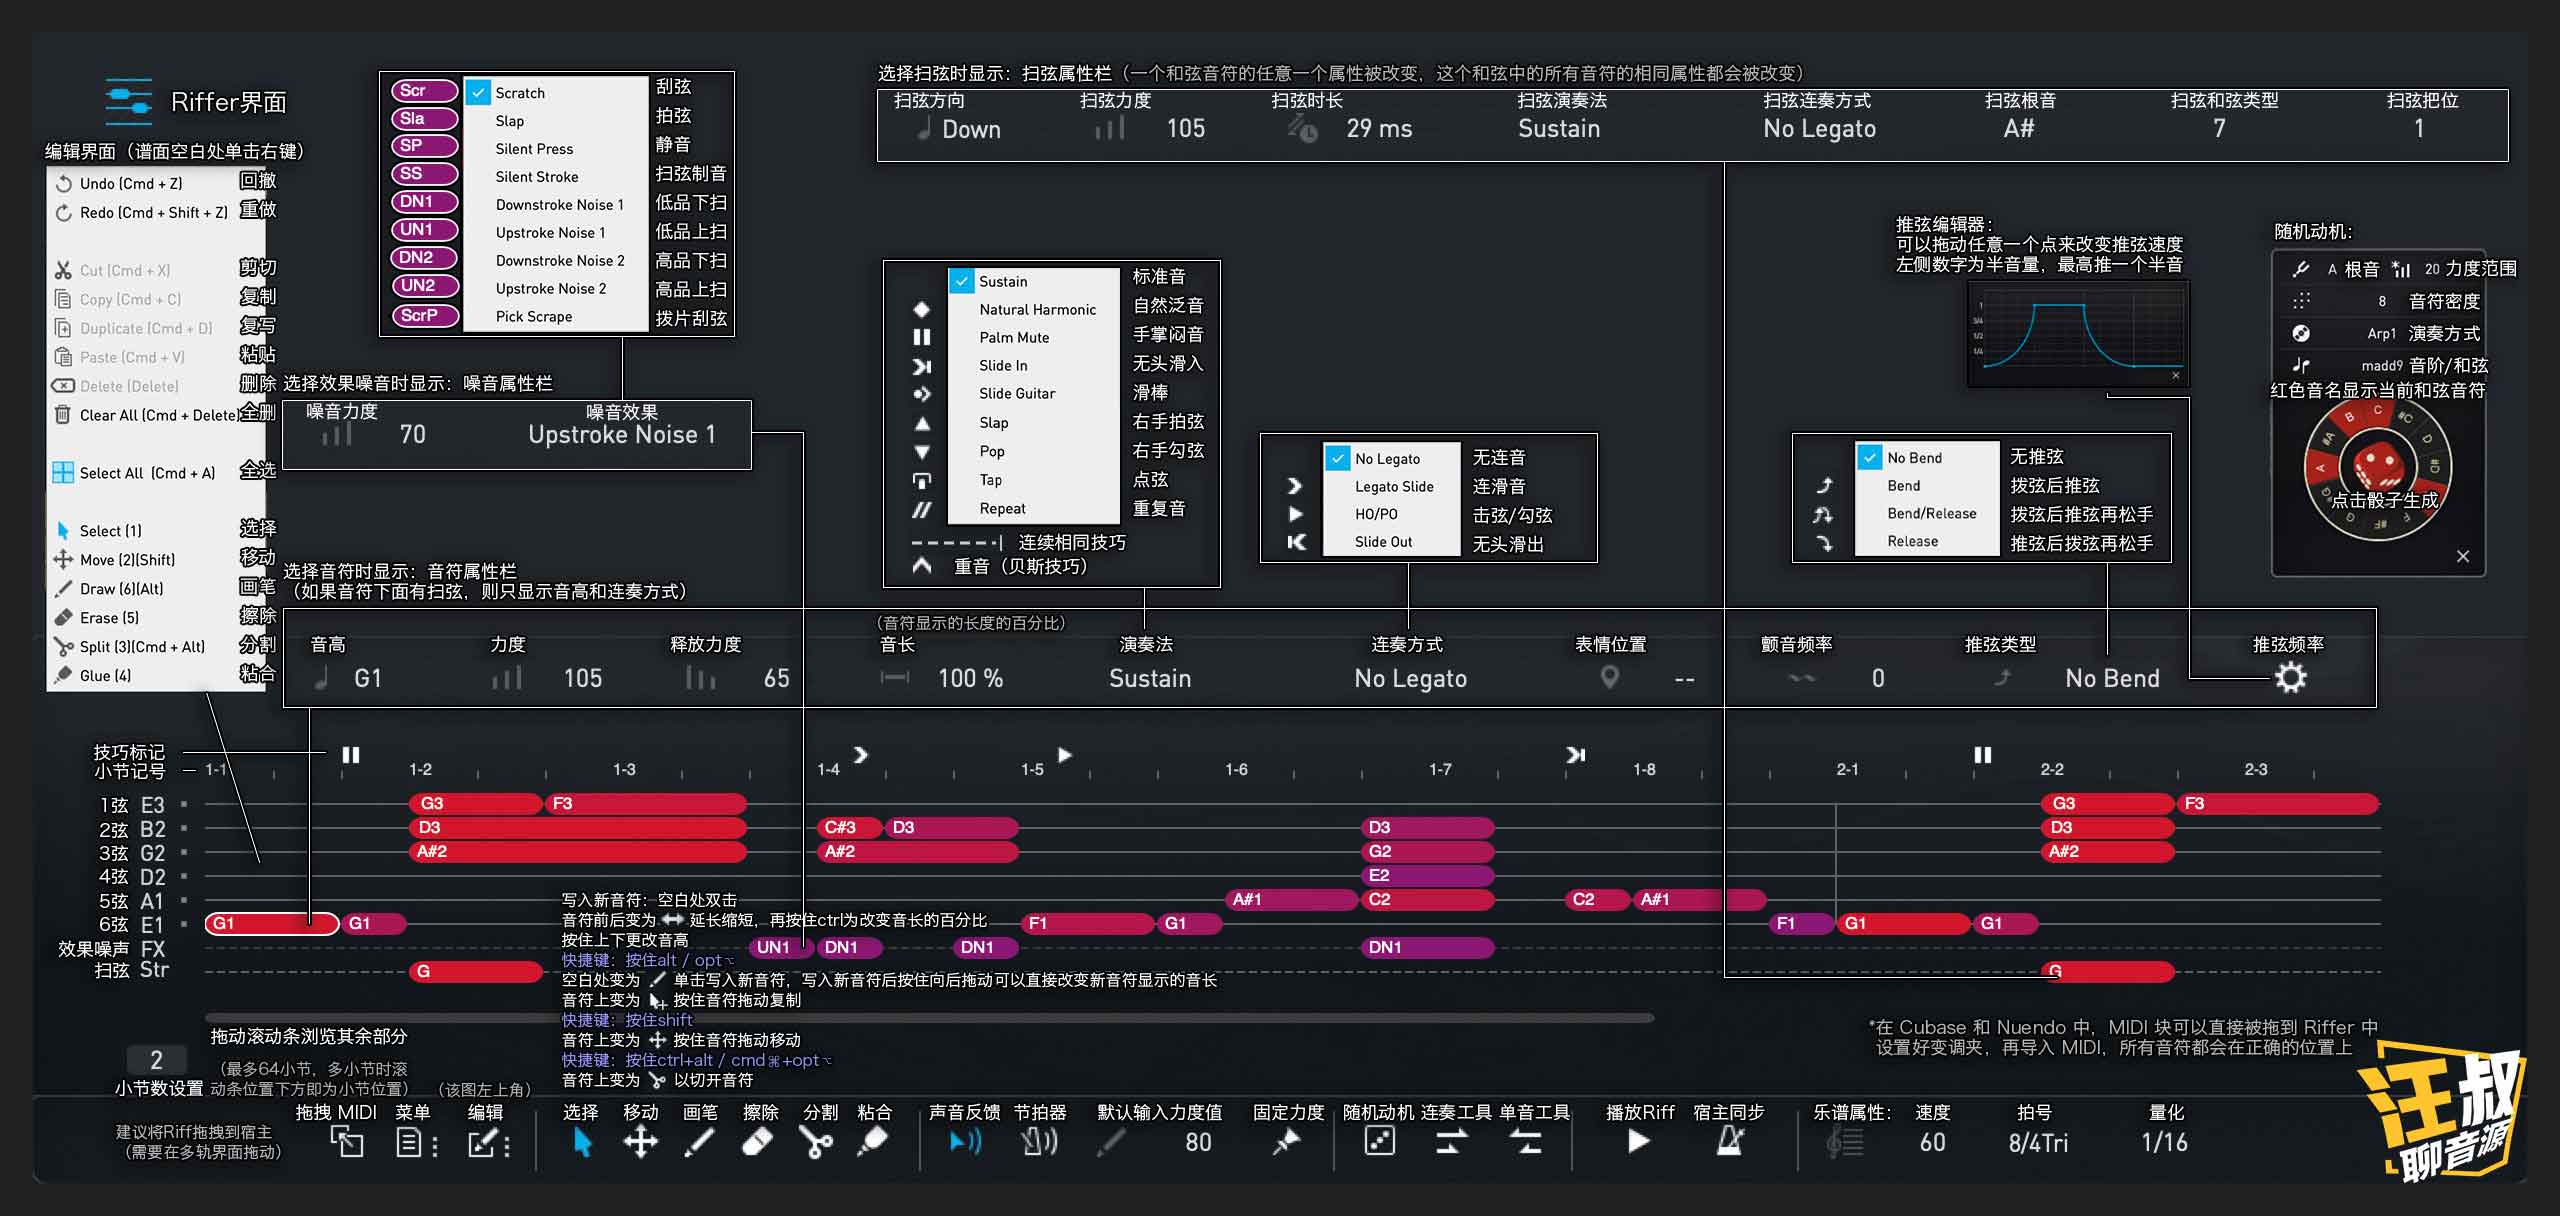
Task: Select Legato Slide from the legato list
Action: 1393,486
